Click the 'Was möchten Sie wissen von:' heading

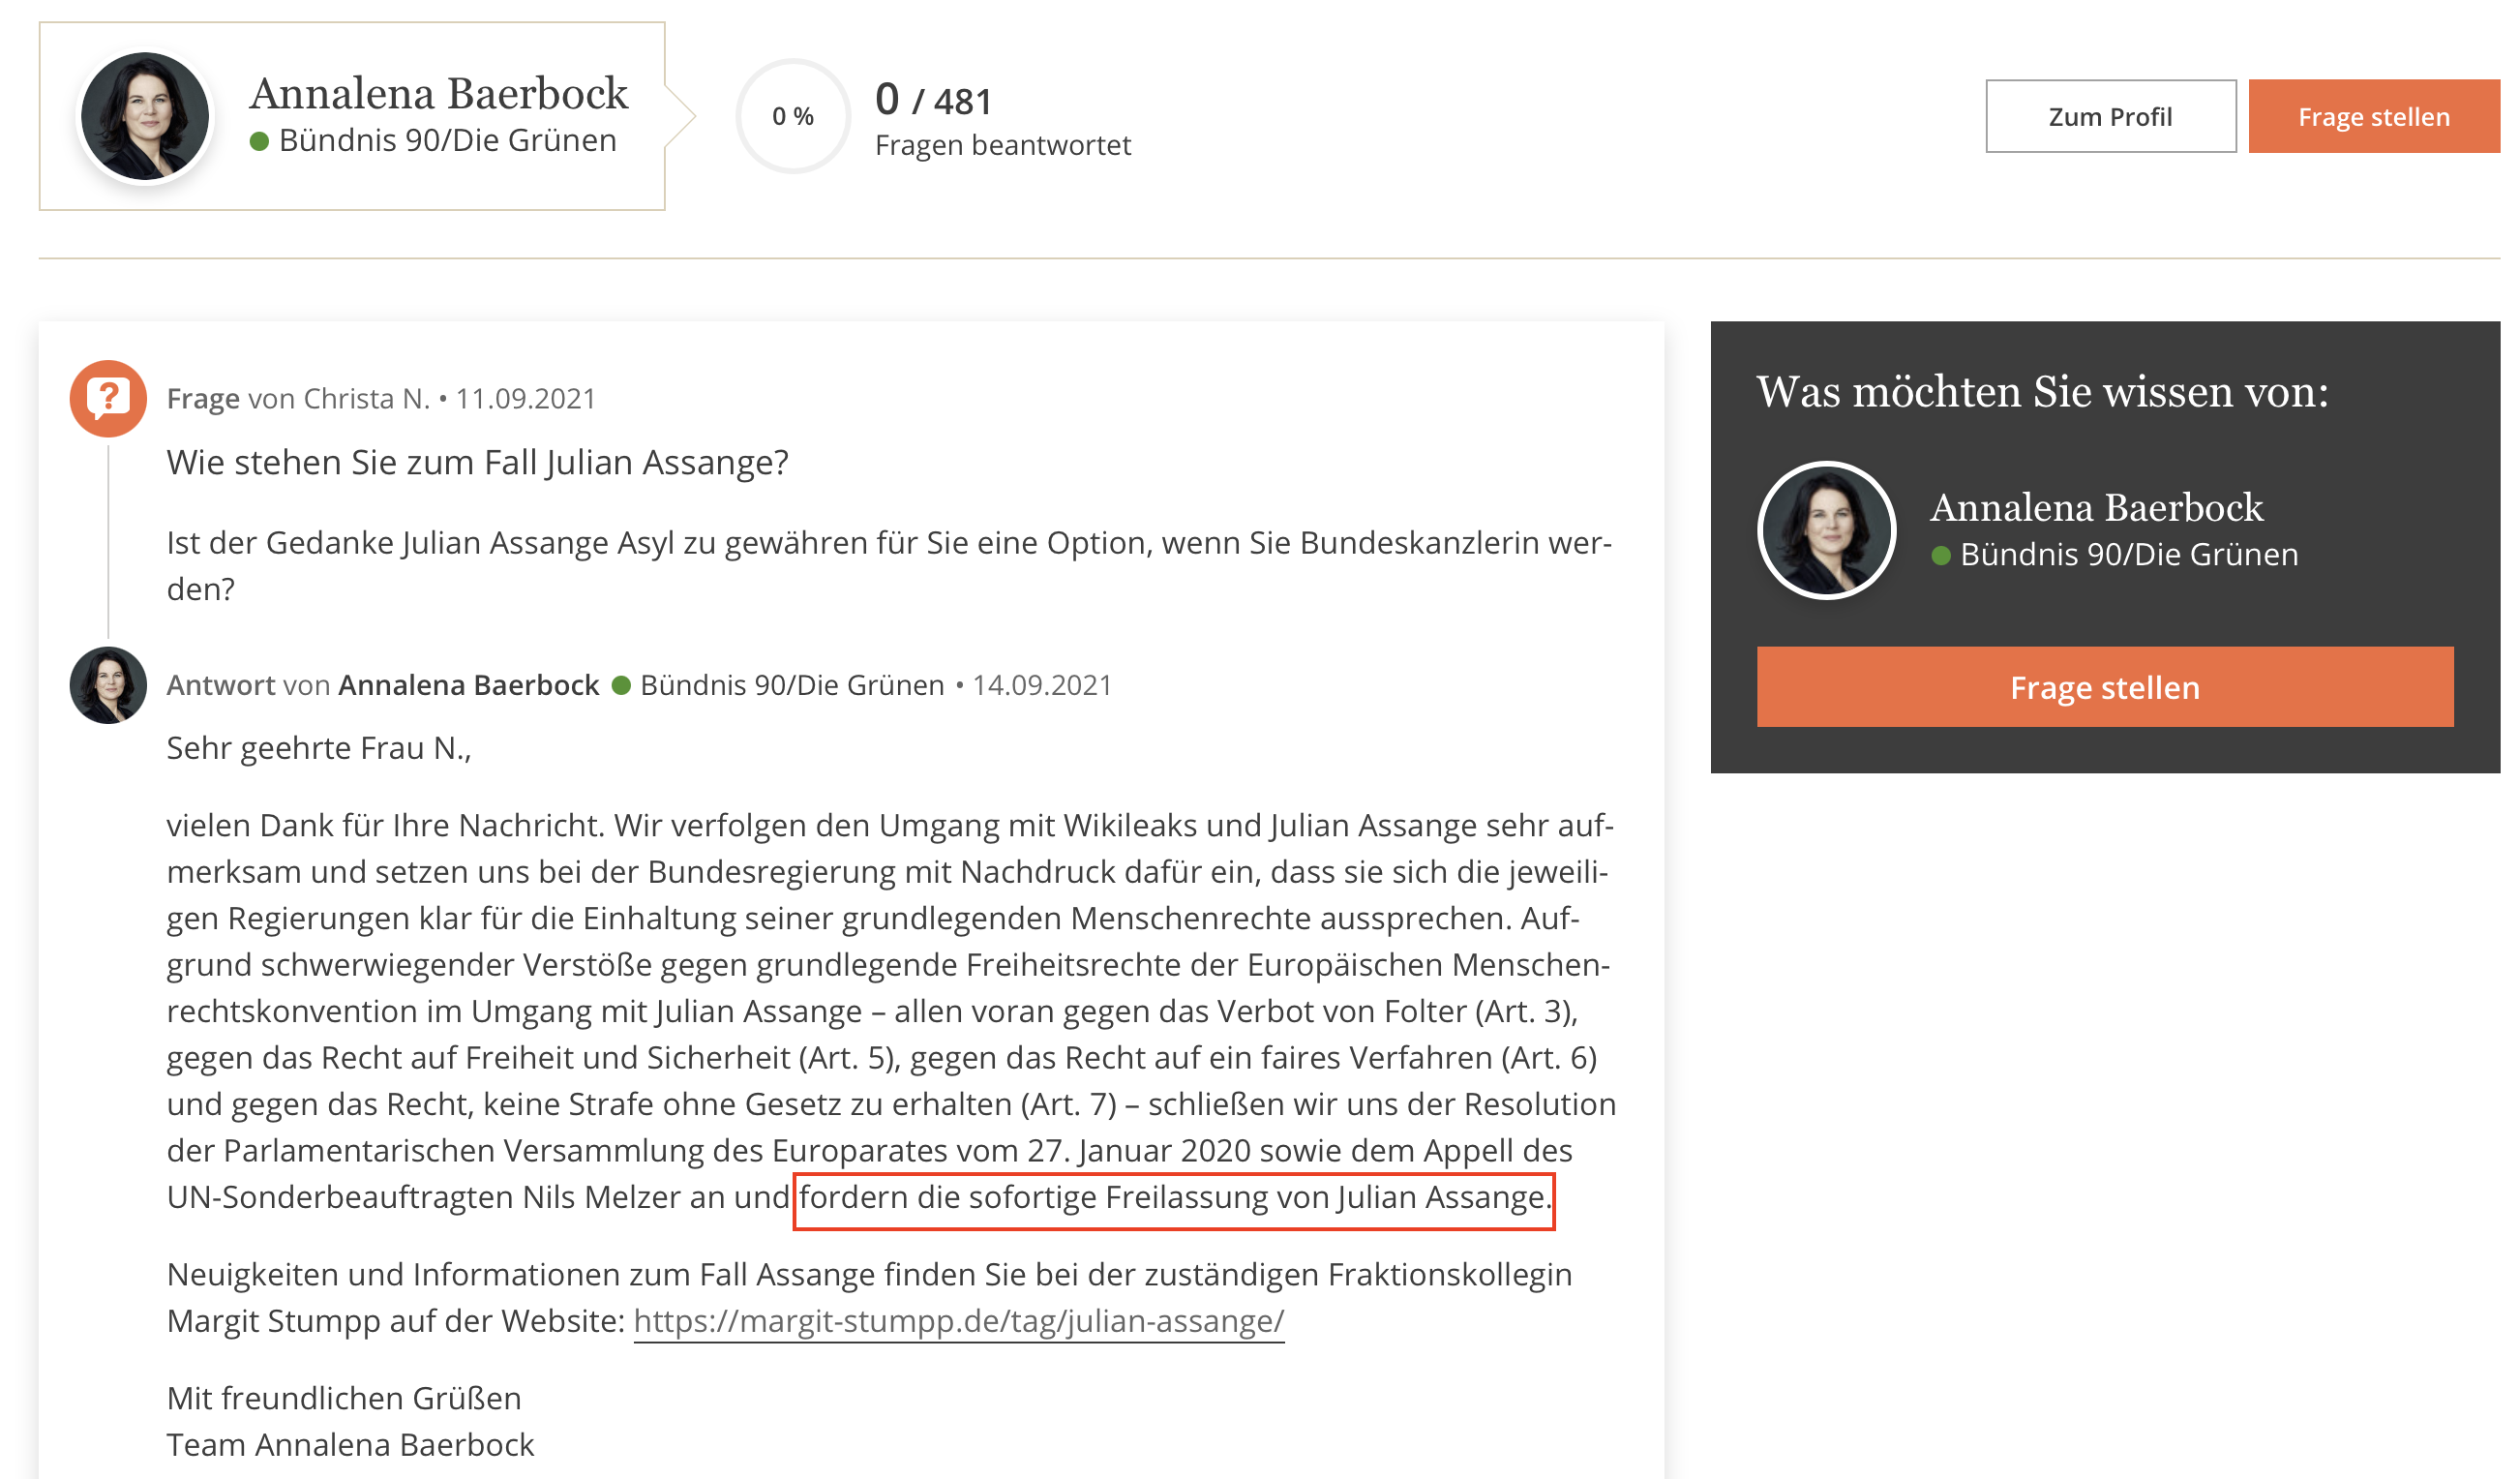[2042, 391]
